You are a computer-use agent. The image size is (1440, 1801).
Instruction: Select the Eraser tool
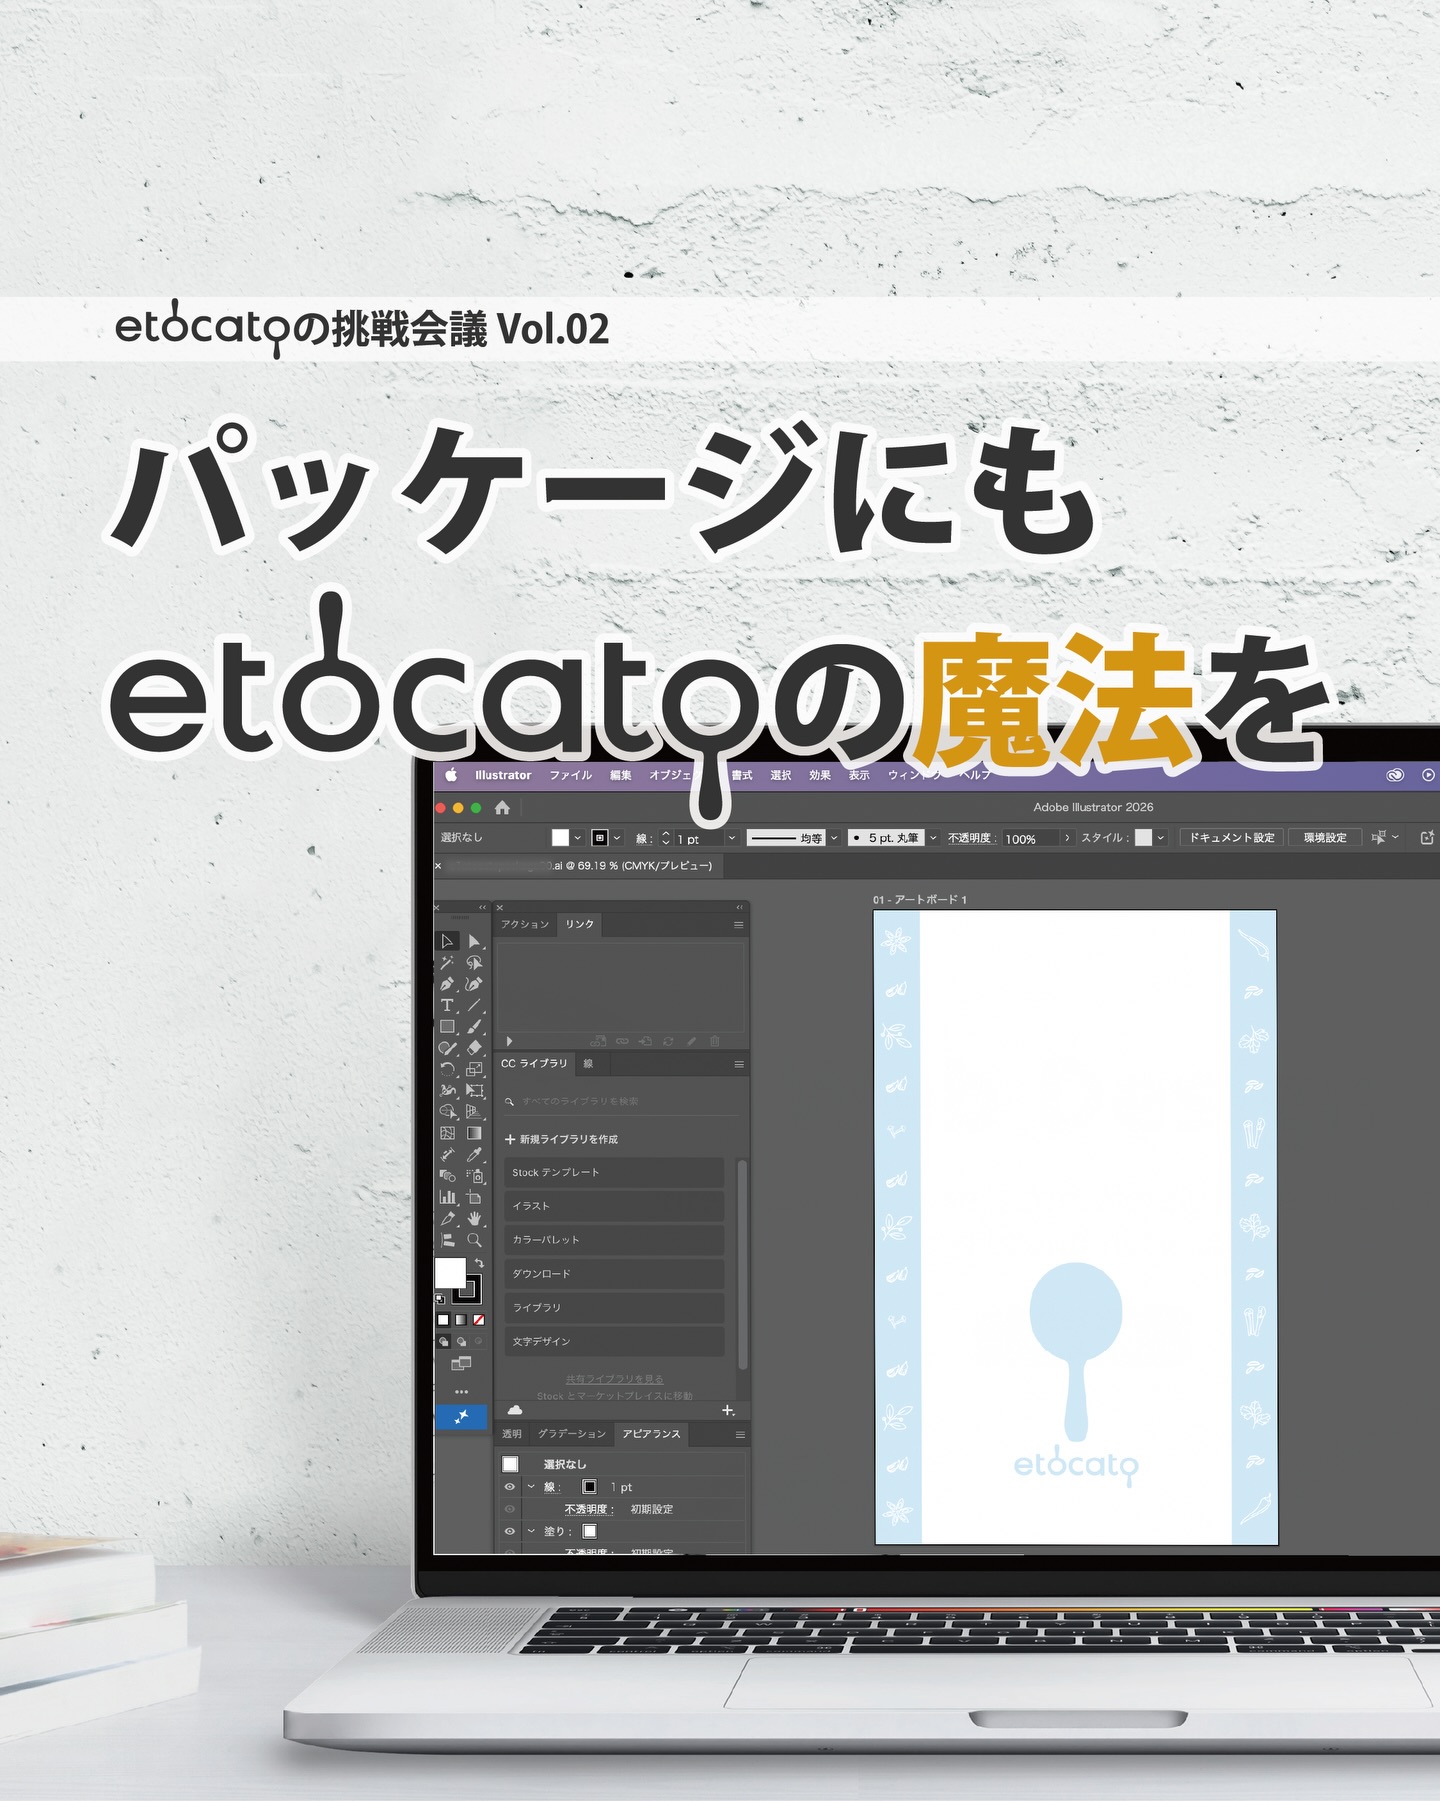[x=474, y=1047]
